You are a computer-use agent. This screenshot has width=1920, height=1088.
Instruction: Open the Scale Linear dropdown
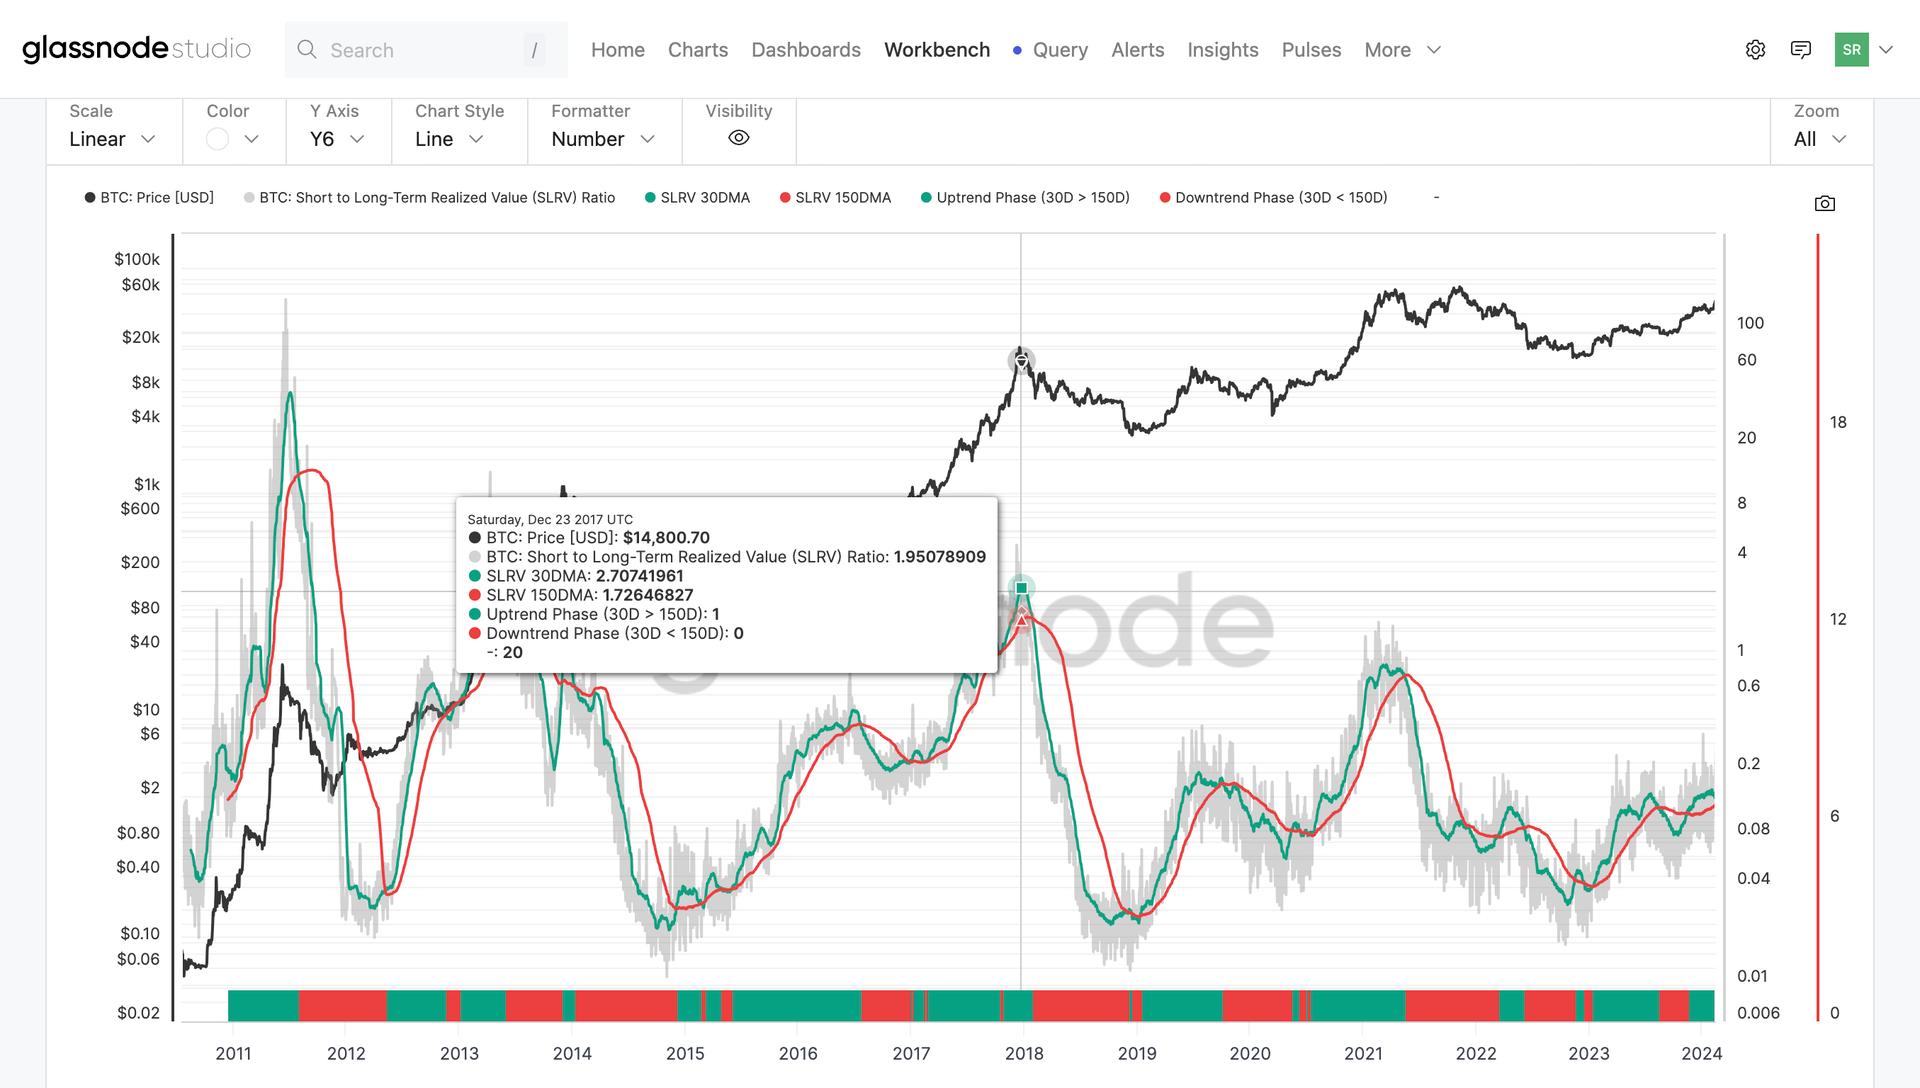click(x=111, y=139)
